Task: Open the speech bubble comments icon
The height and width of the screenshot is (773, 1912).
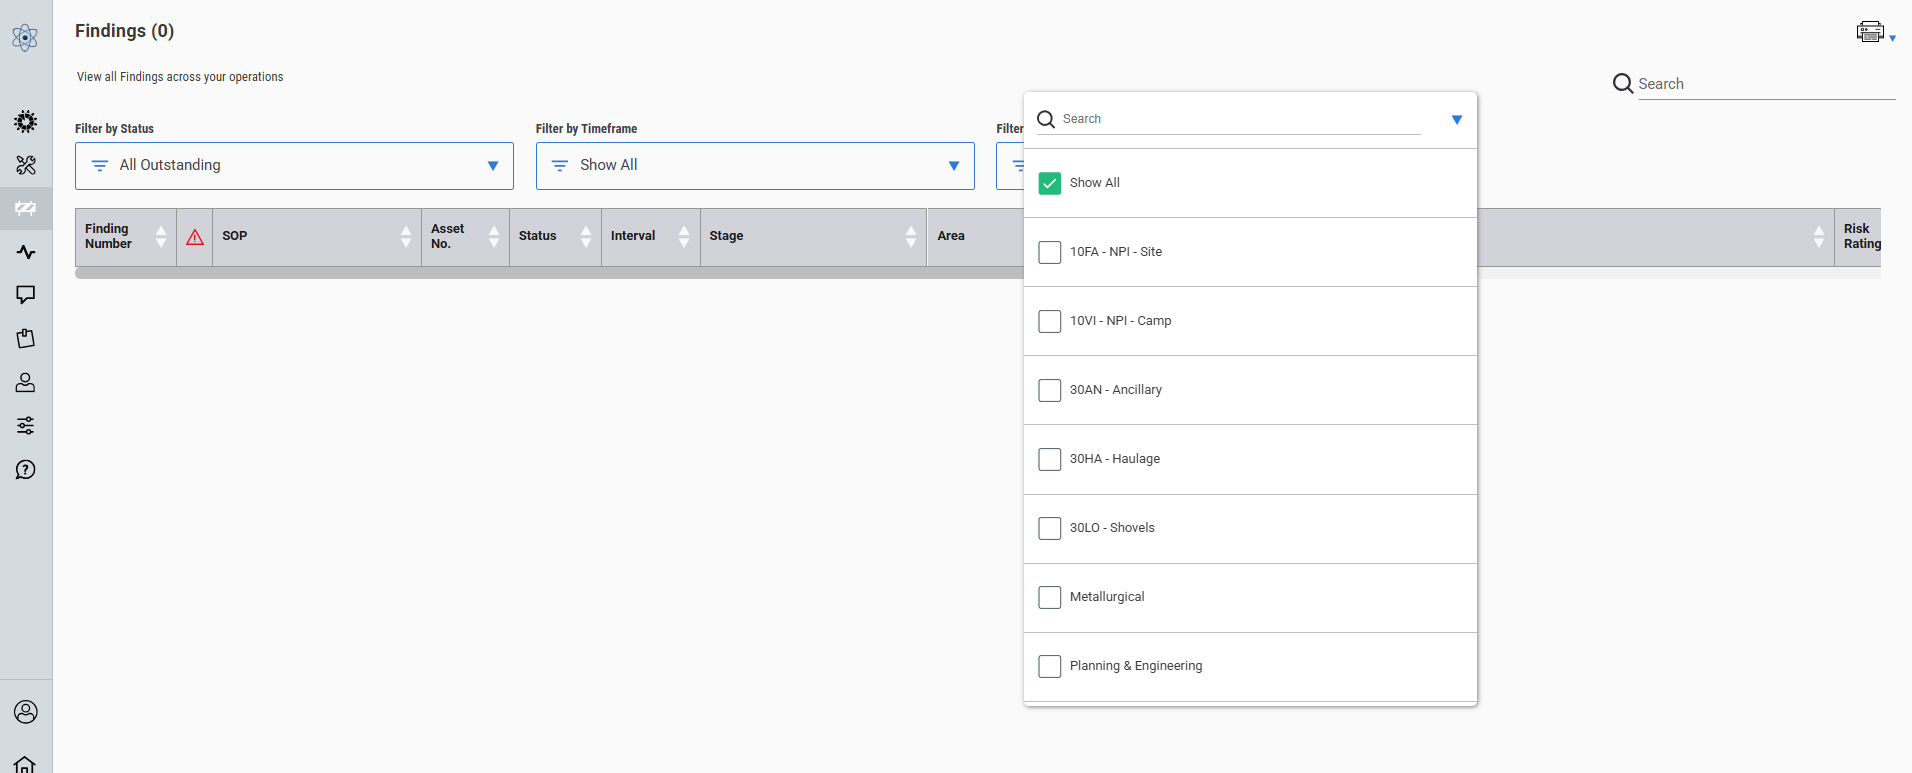Action: (x=26, y=295)
